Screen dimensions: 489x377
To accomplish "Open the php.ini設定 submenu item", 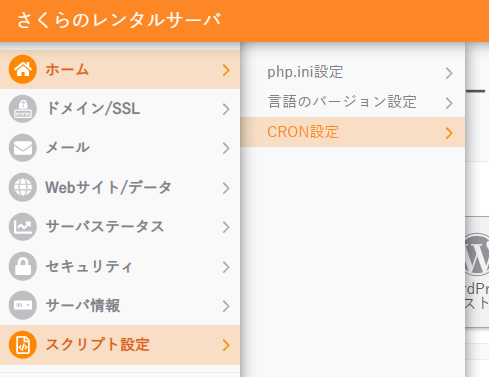I will pyautogui.click(x=353, y=72).
